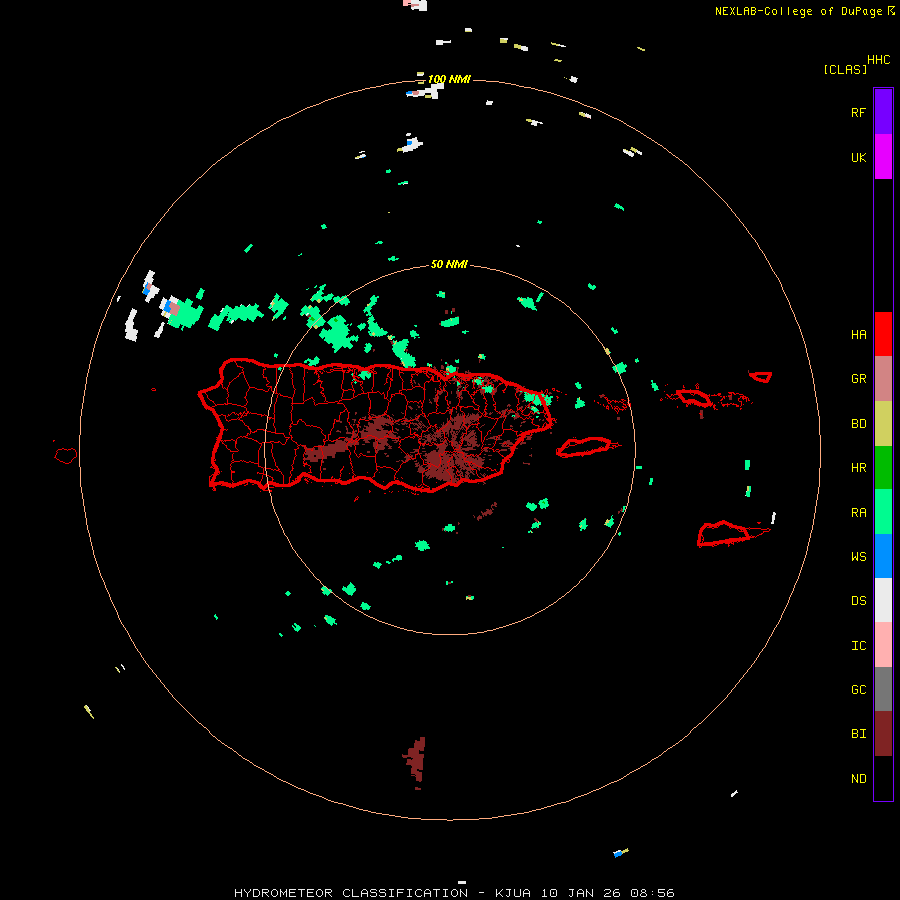The height and width of the screenshot is (900, 900).
Task: Click the IC pink legend swatch
Action: pos(883,645)
